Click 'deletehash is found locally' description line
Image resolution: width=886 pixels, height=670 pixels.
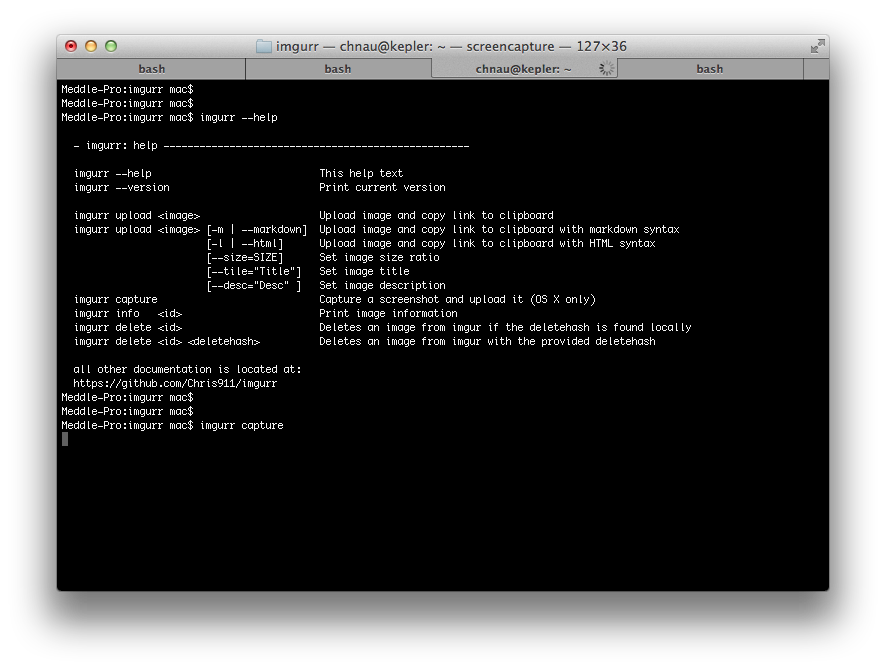pos(505,328)
